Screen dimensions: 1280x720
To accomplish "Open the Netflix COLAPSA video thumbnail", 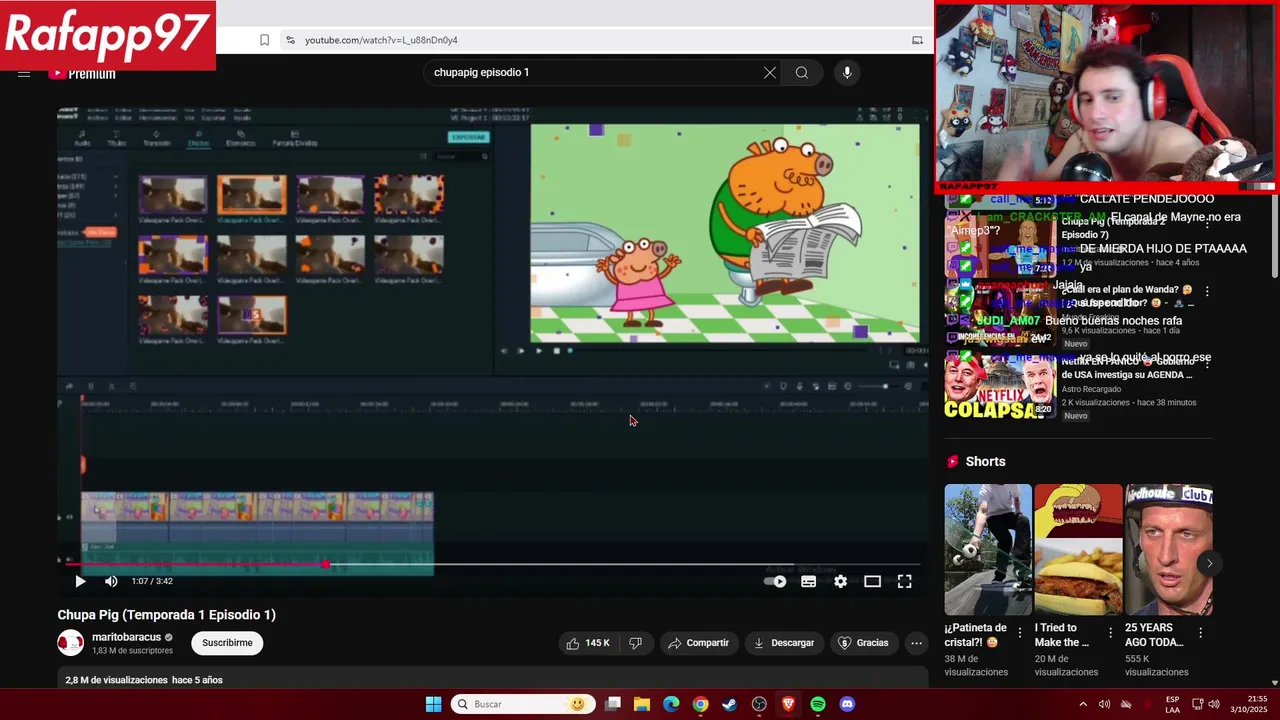I will click(1000, 387).
